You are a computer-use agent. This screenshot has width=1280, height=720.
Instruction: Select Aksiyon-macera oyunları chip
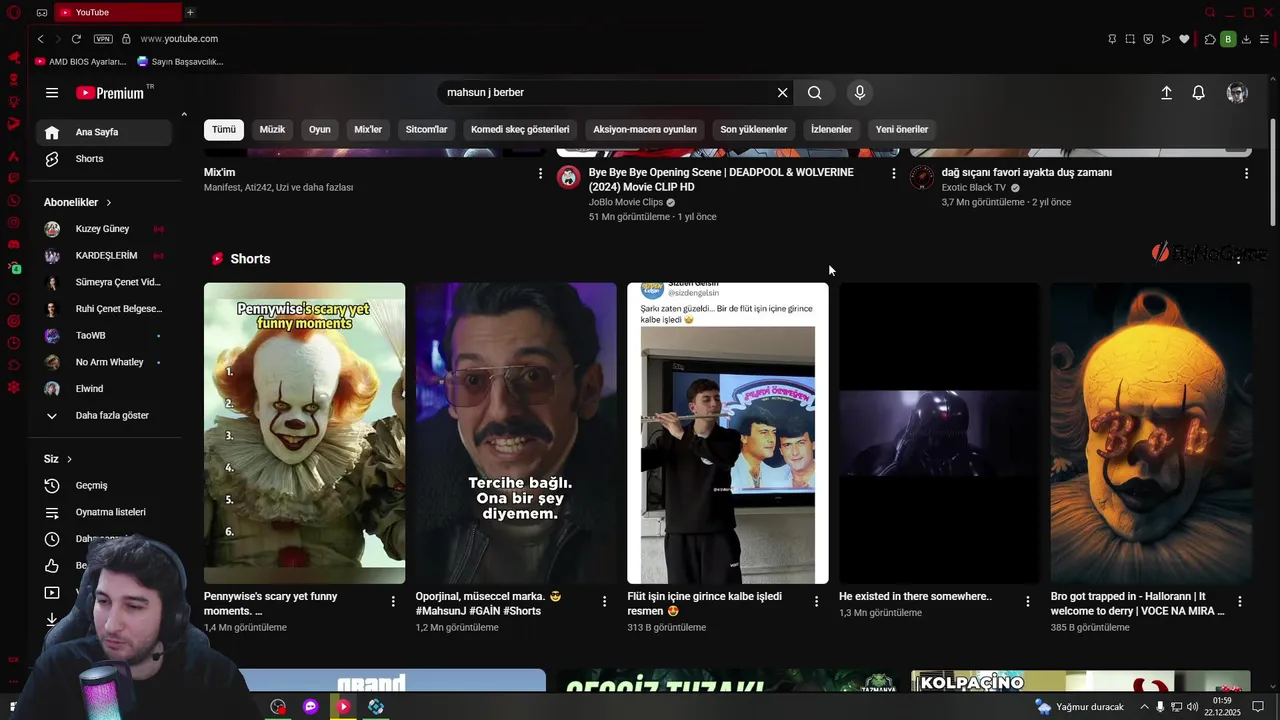pos(645,129)
